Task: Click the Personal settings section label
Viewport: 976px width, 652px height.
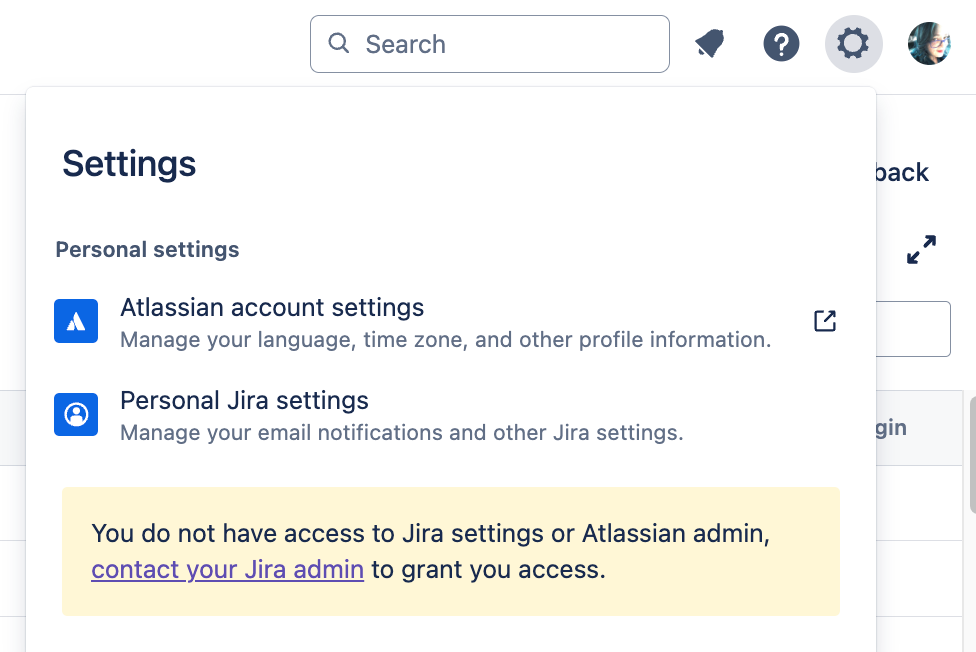Action: point(147,250)
